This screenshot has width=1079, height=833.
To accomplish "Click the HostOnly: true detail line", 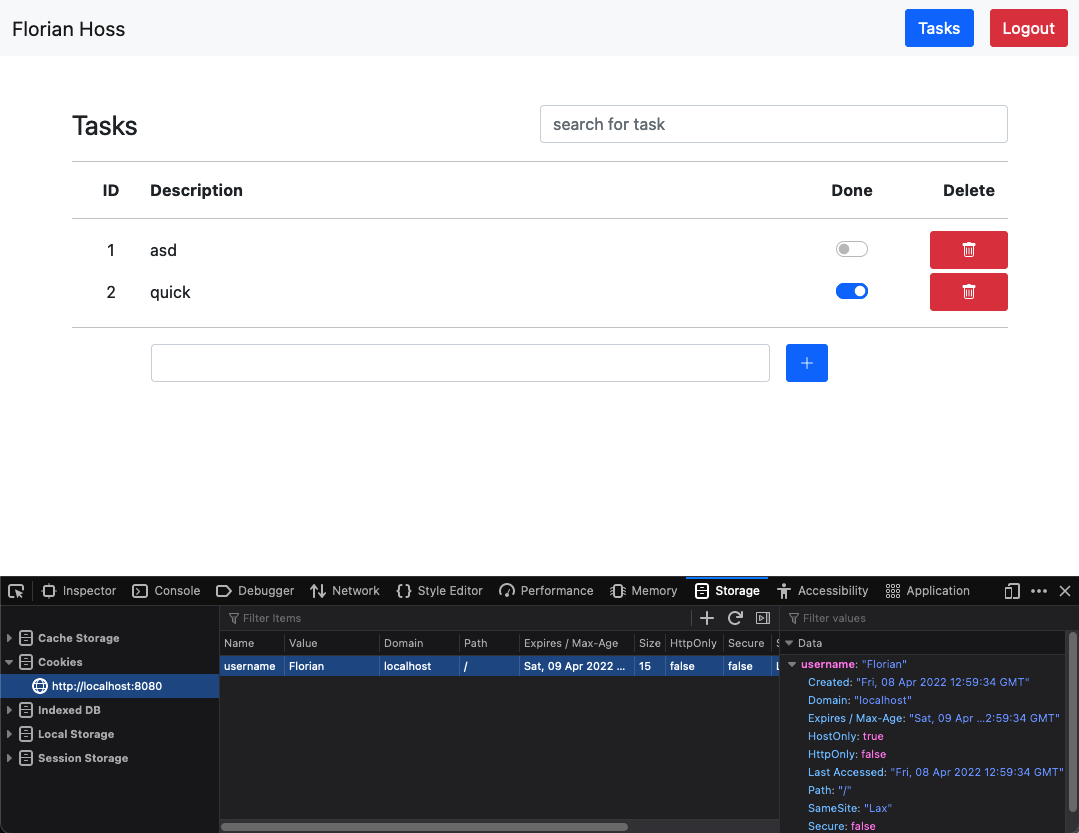I will 845,736.
